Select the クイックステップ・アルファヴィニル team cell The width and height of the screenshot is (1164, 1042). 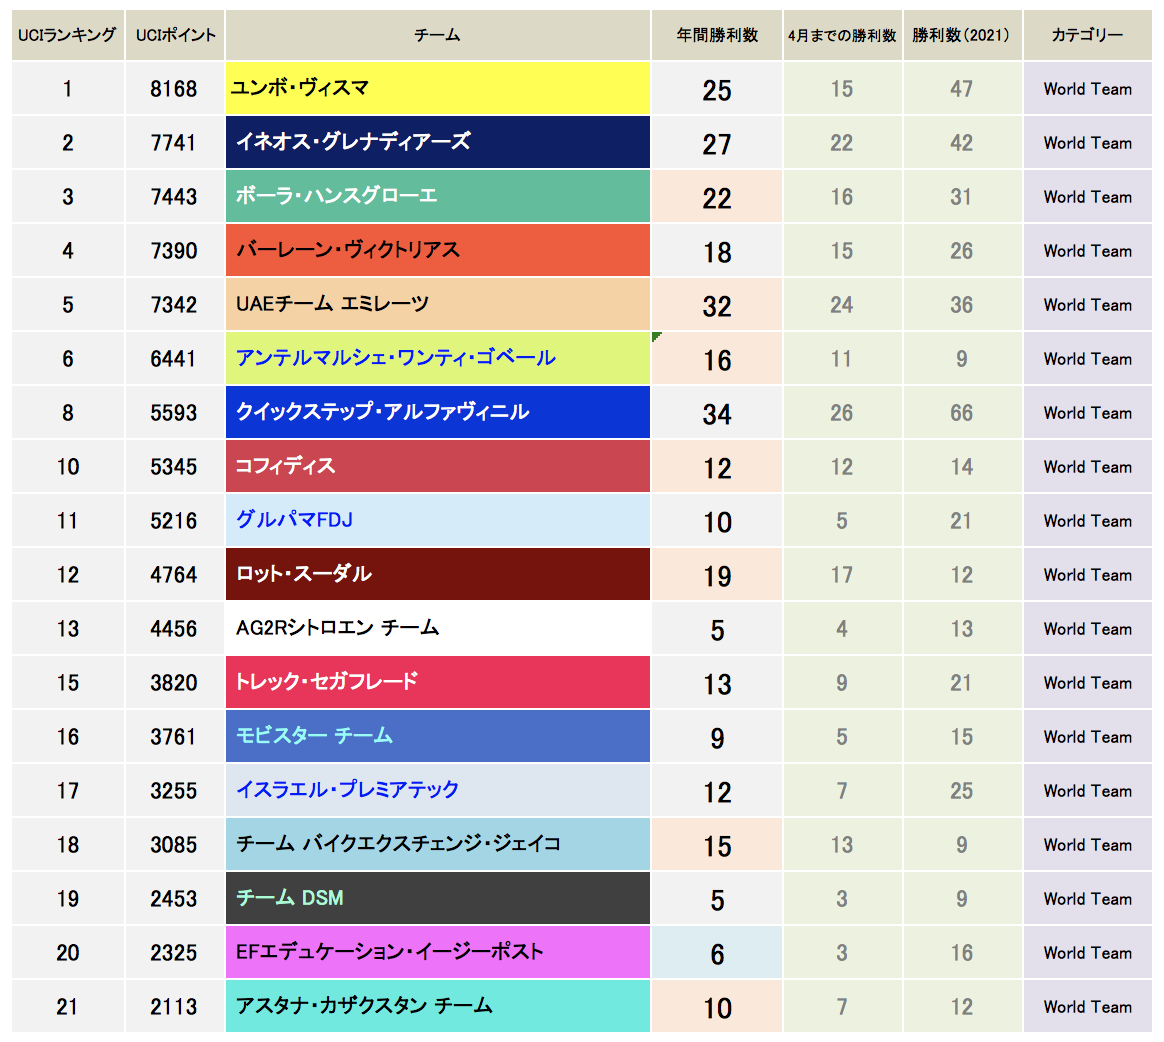438,413
